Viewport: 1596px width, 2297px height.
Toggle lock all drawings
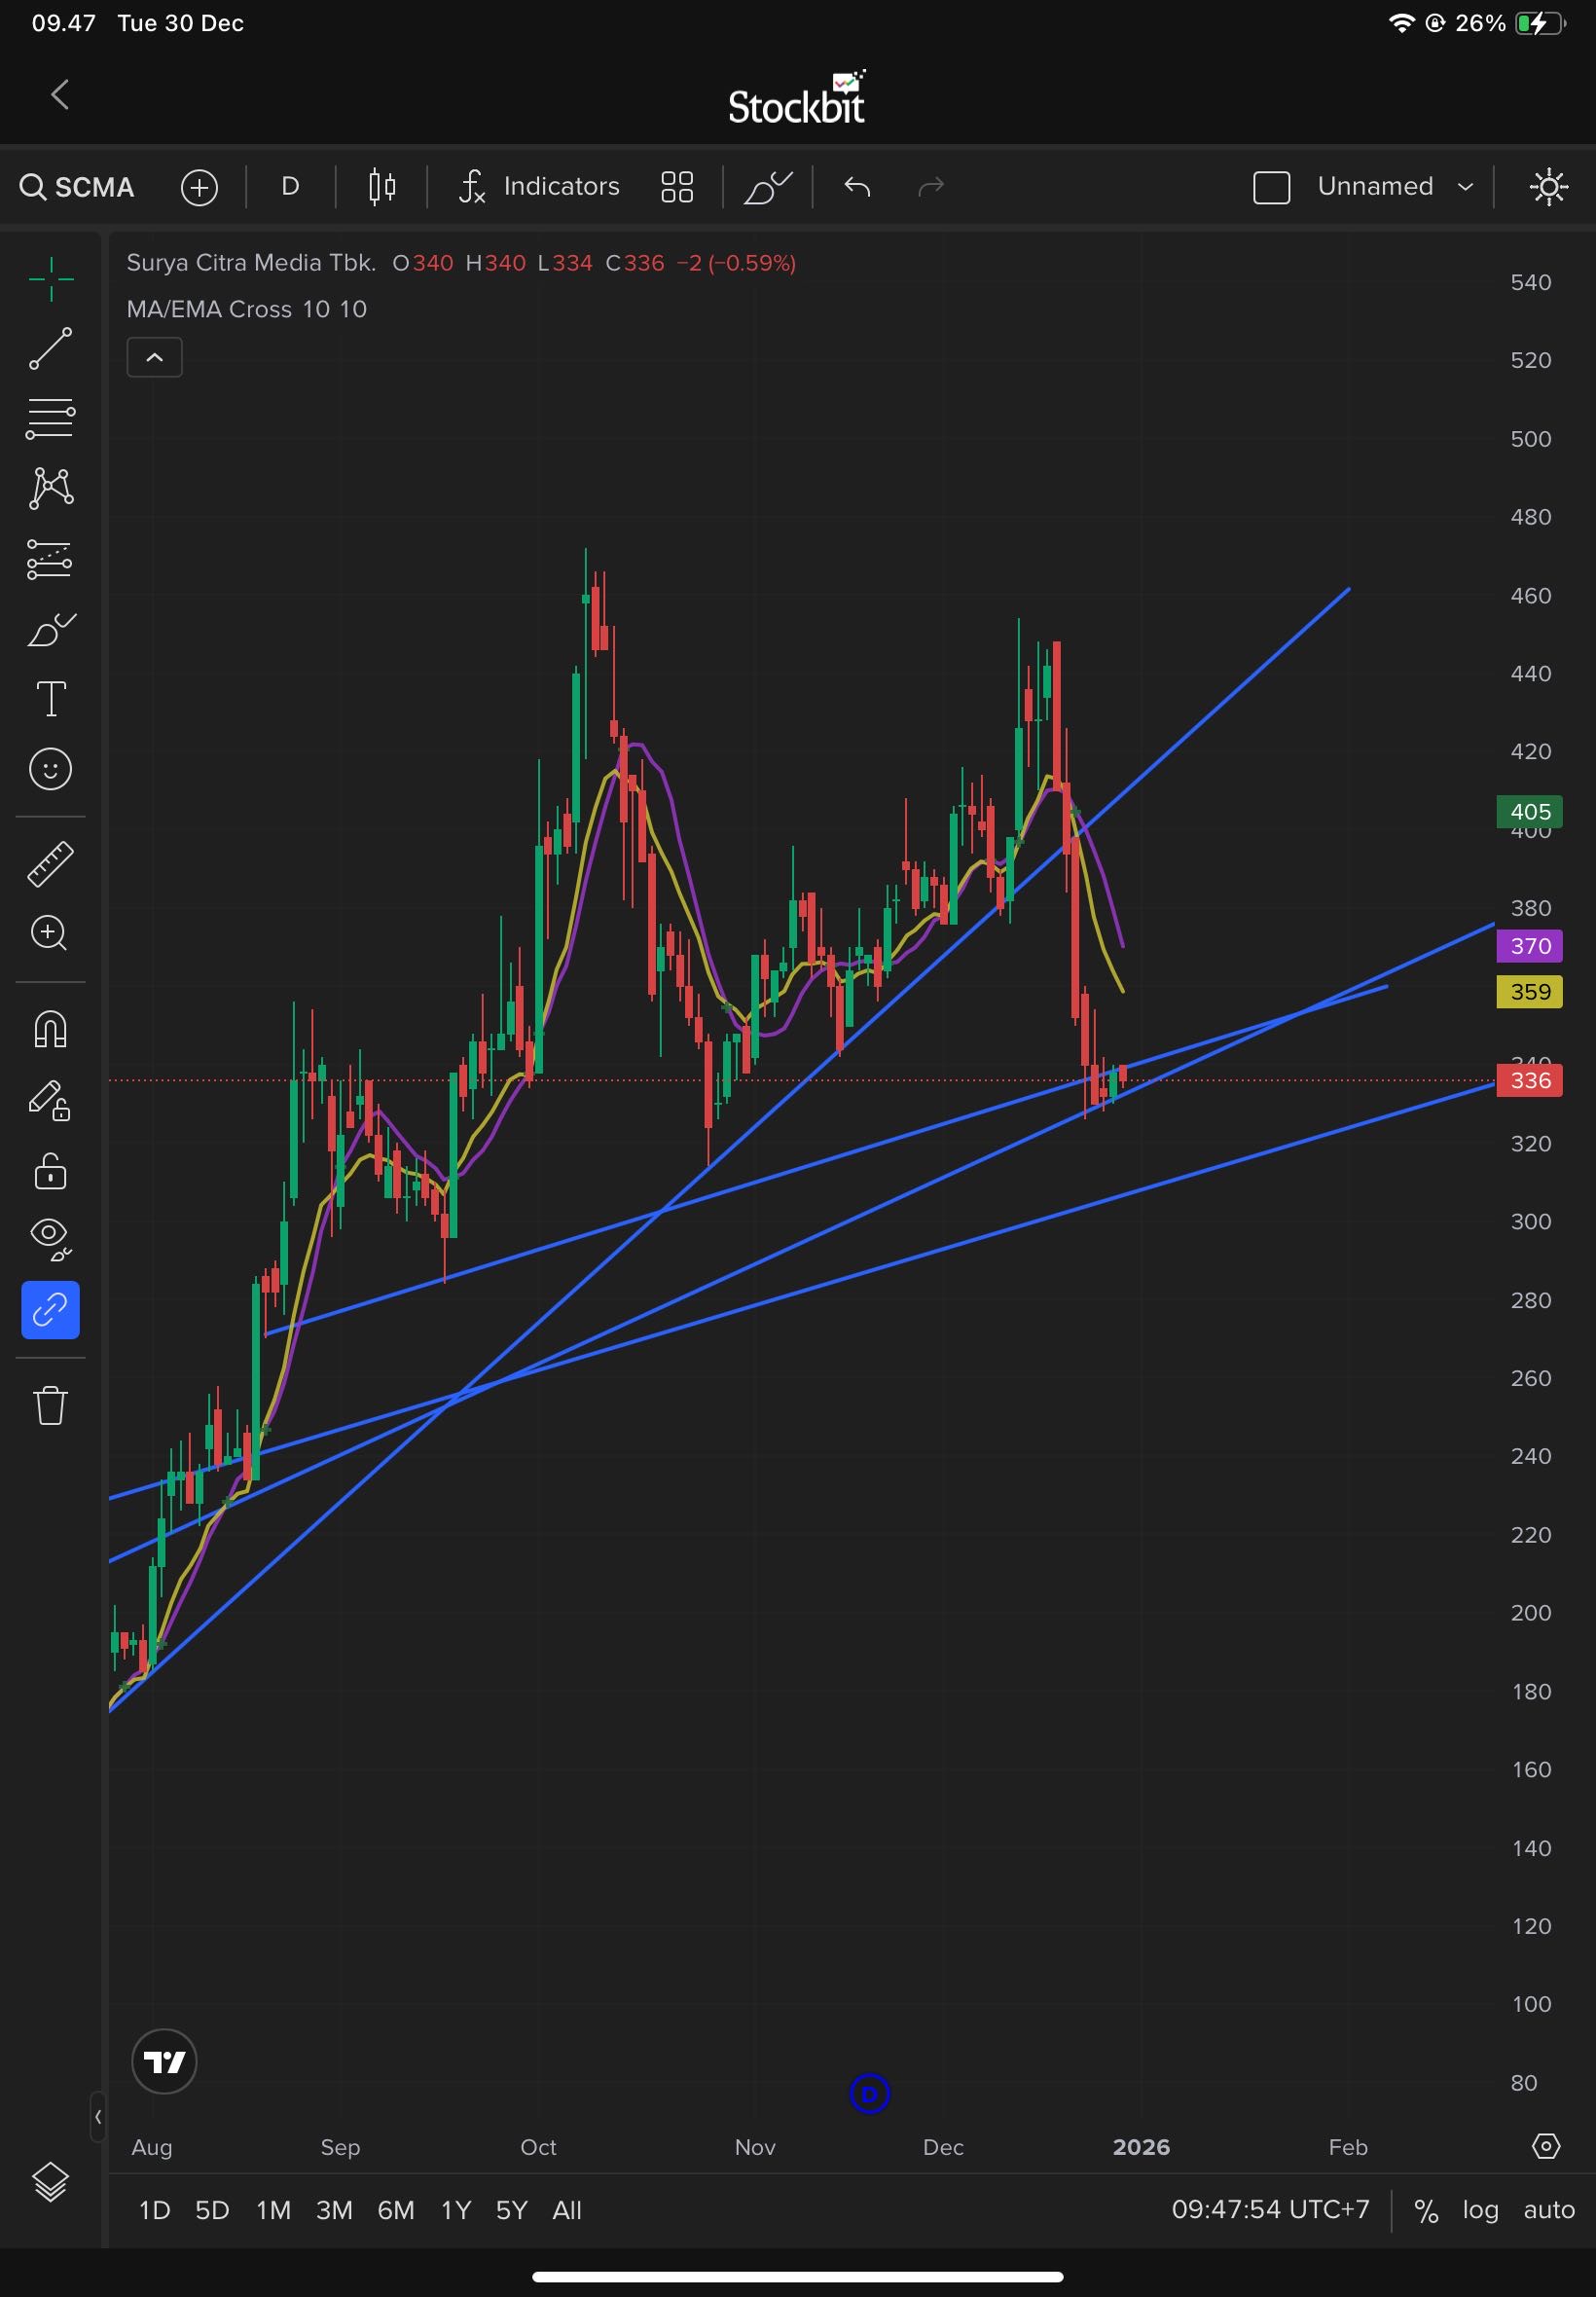click(x=51, y=1170)
